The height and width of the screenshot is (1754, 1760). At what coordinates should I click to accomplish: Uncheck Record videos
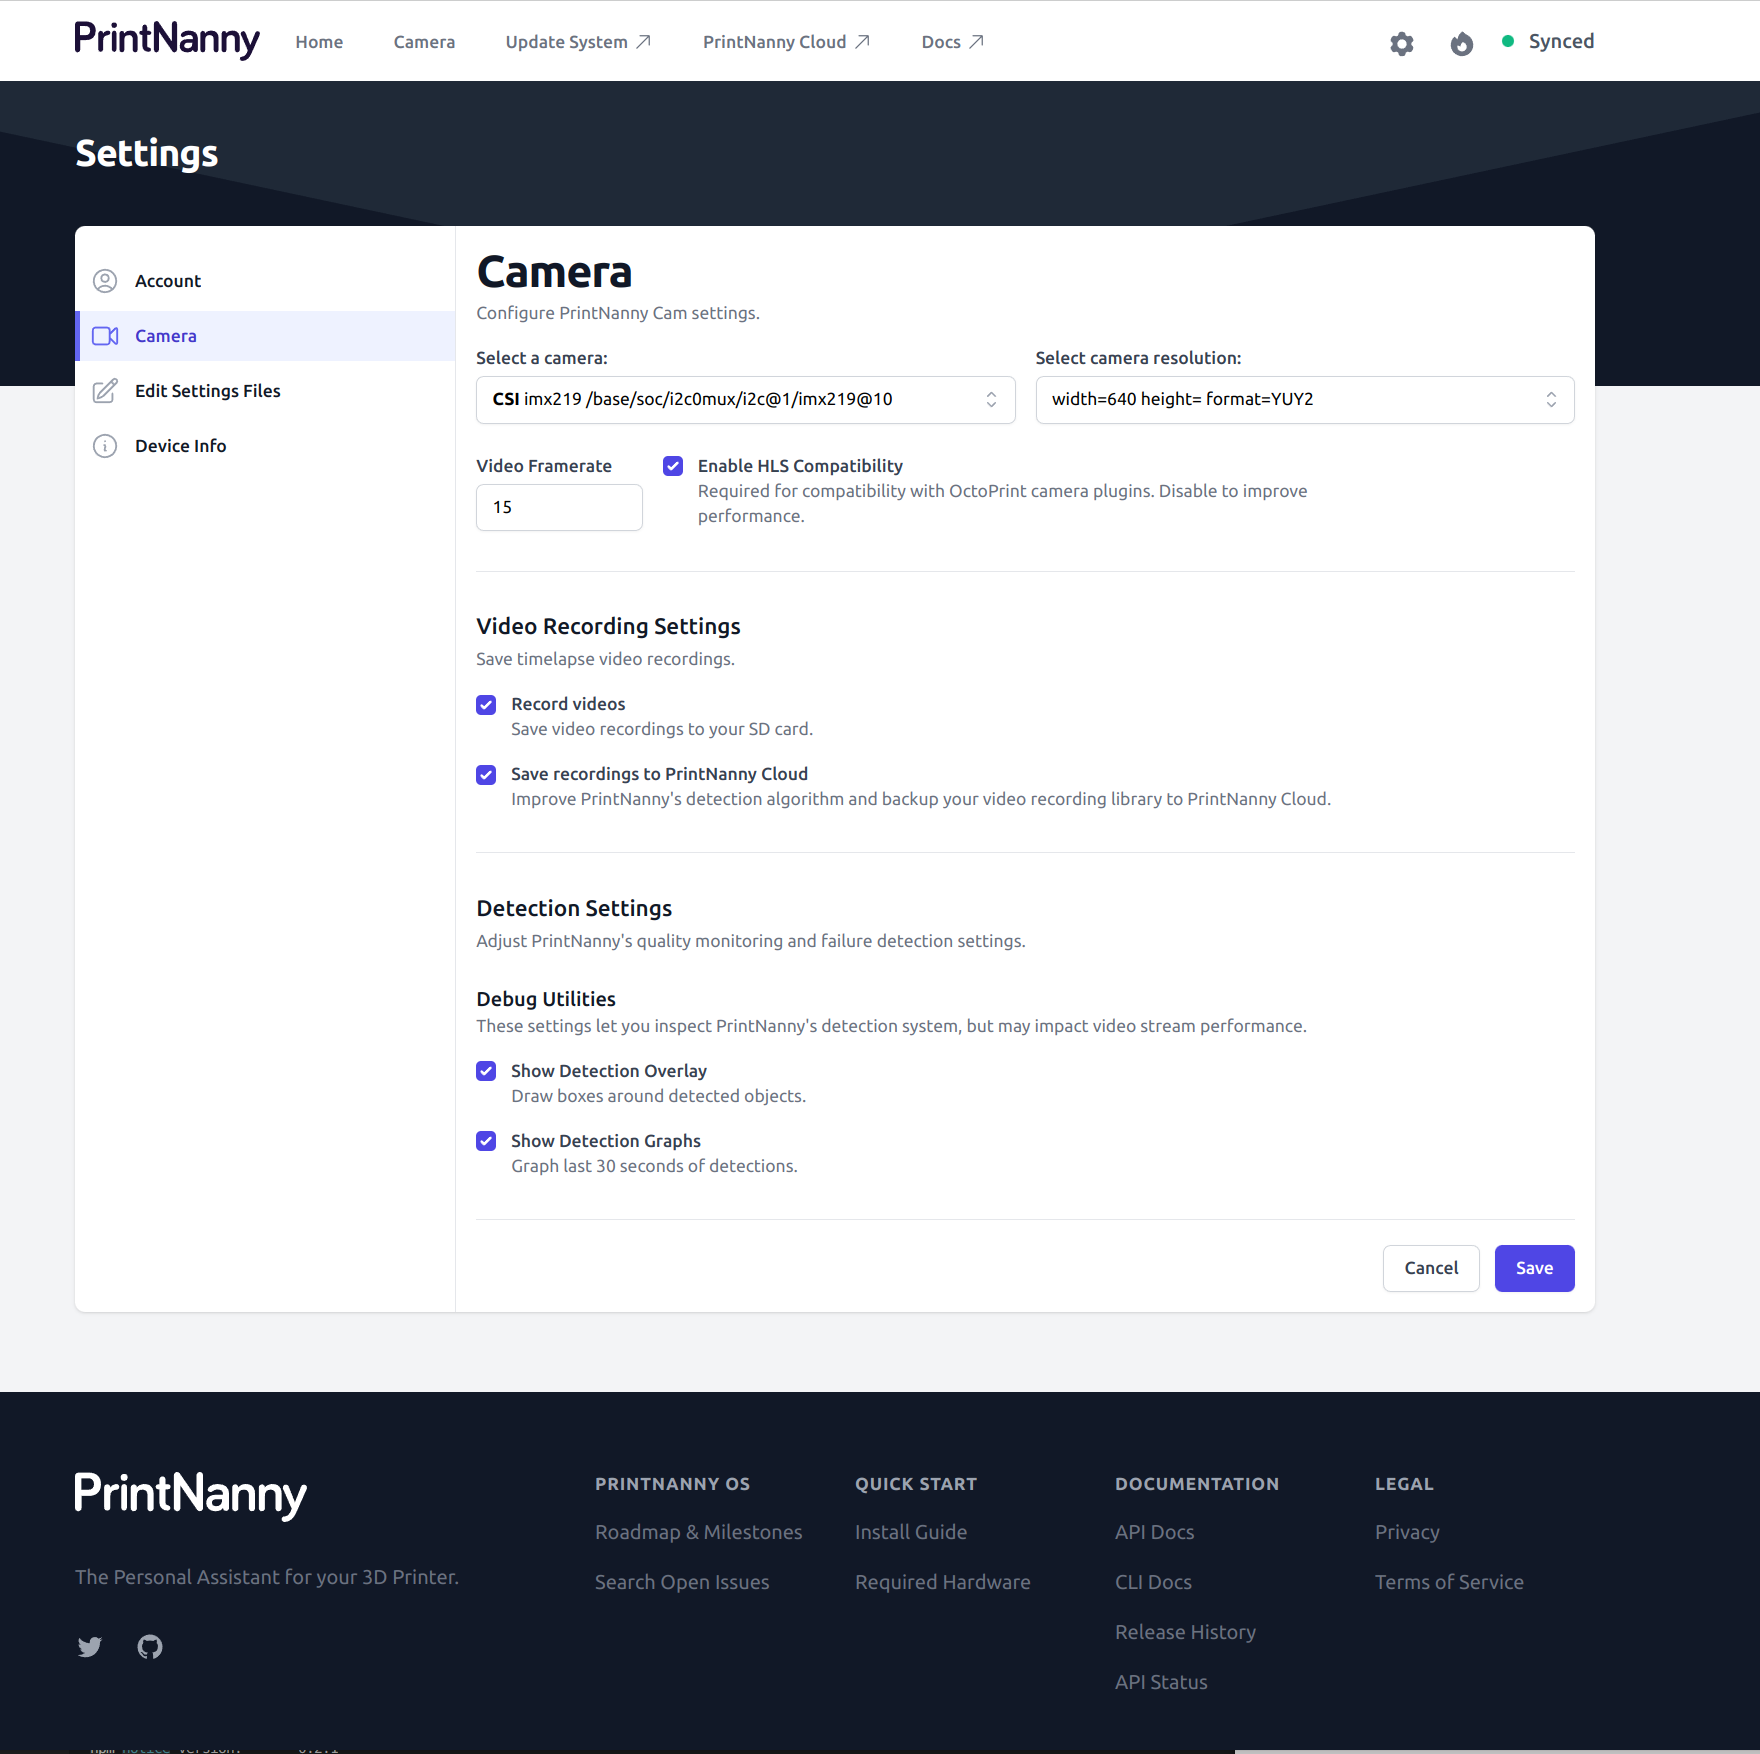point(486,705)
